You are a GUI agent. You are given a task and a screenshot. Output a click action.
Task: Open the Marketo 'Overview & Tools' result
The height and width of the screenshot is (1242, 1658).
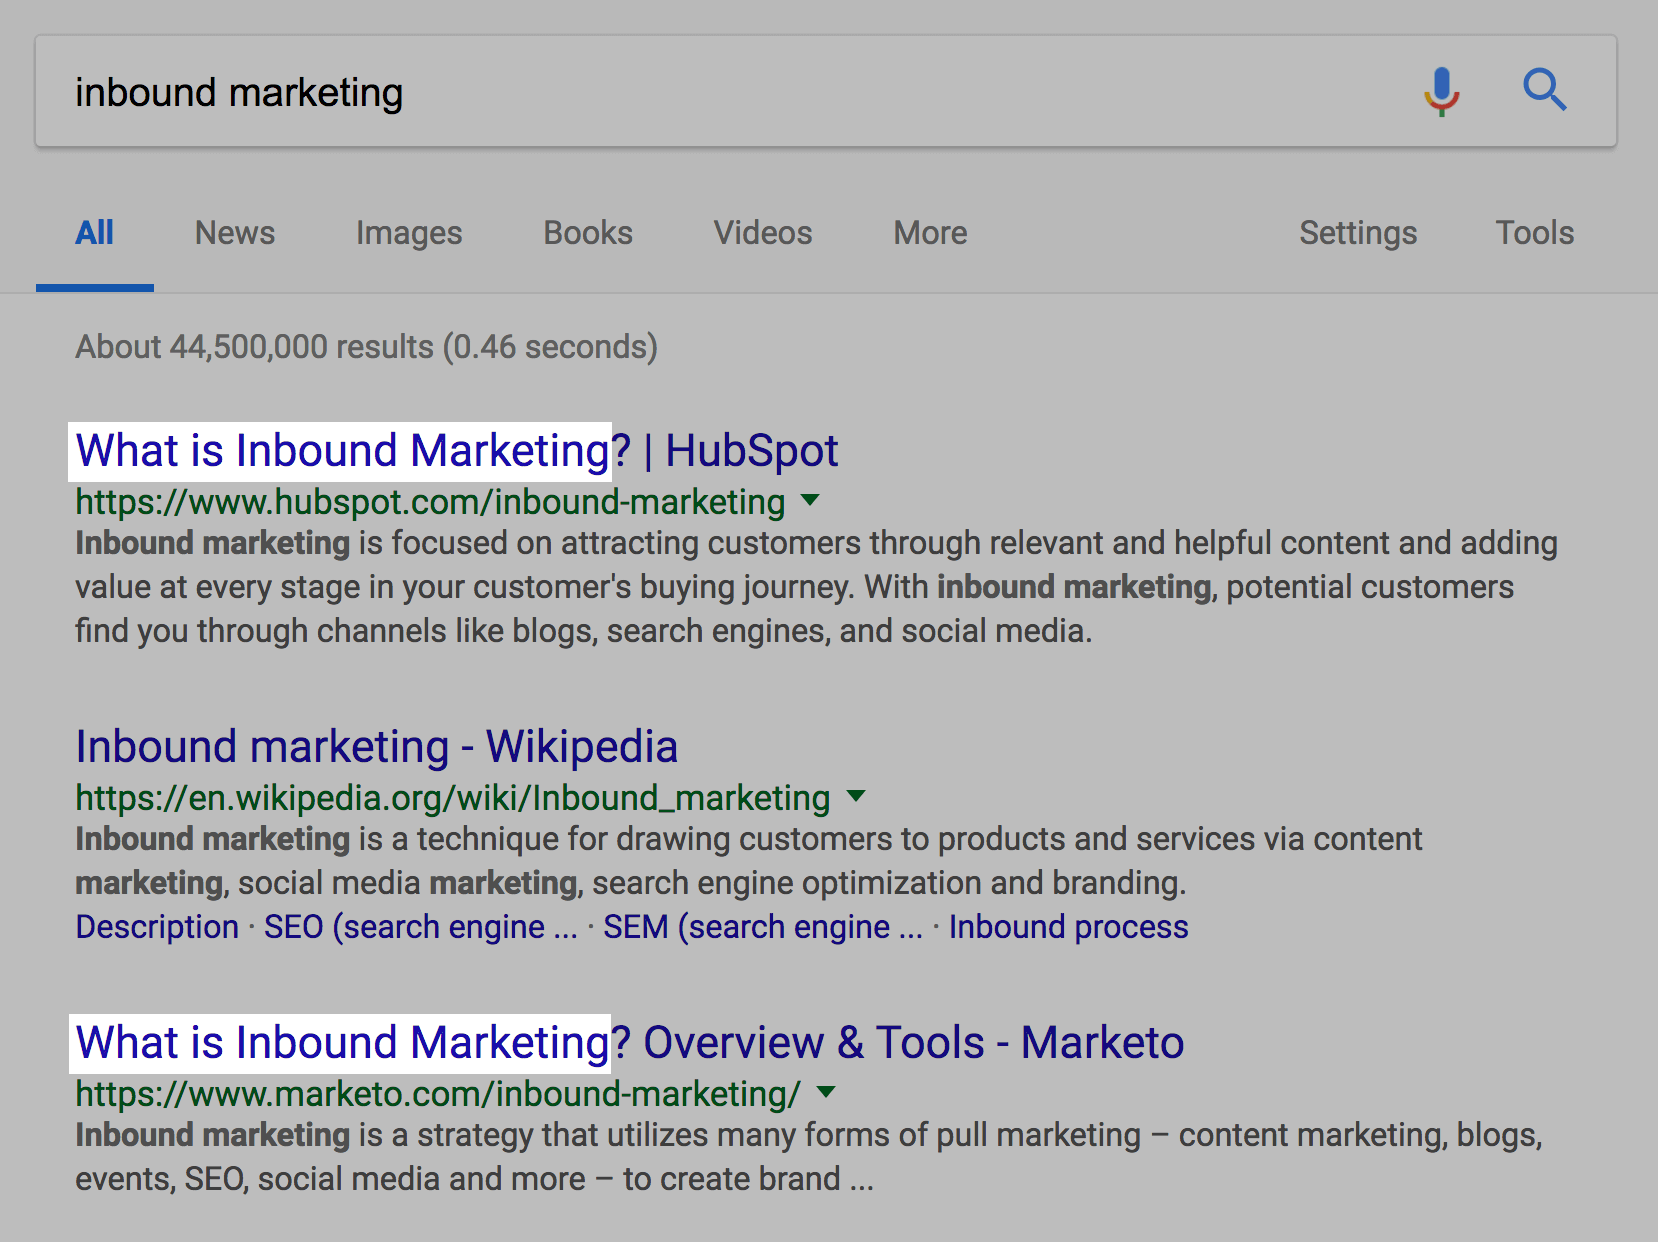630,1043
